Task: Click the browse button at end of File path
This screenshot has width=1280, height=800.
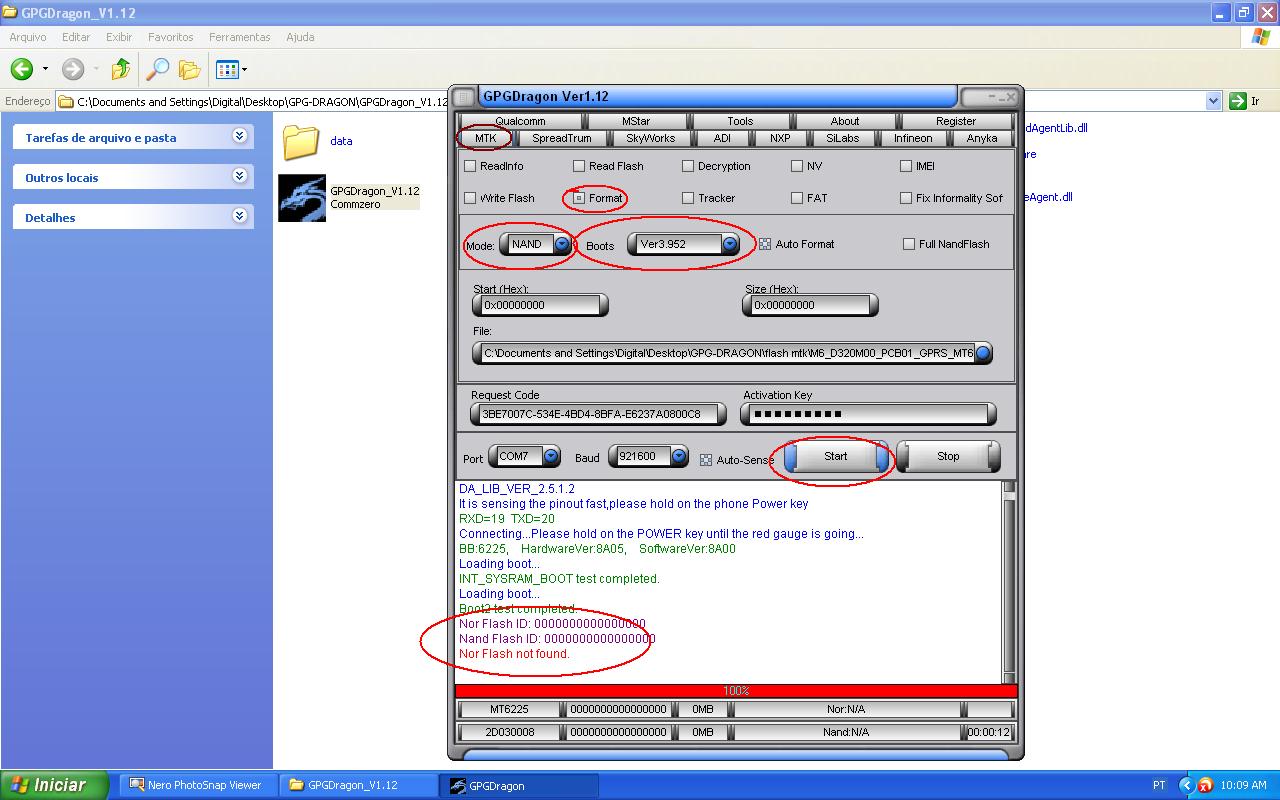Action: coord(983,353)
